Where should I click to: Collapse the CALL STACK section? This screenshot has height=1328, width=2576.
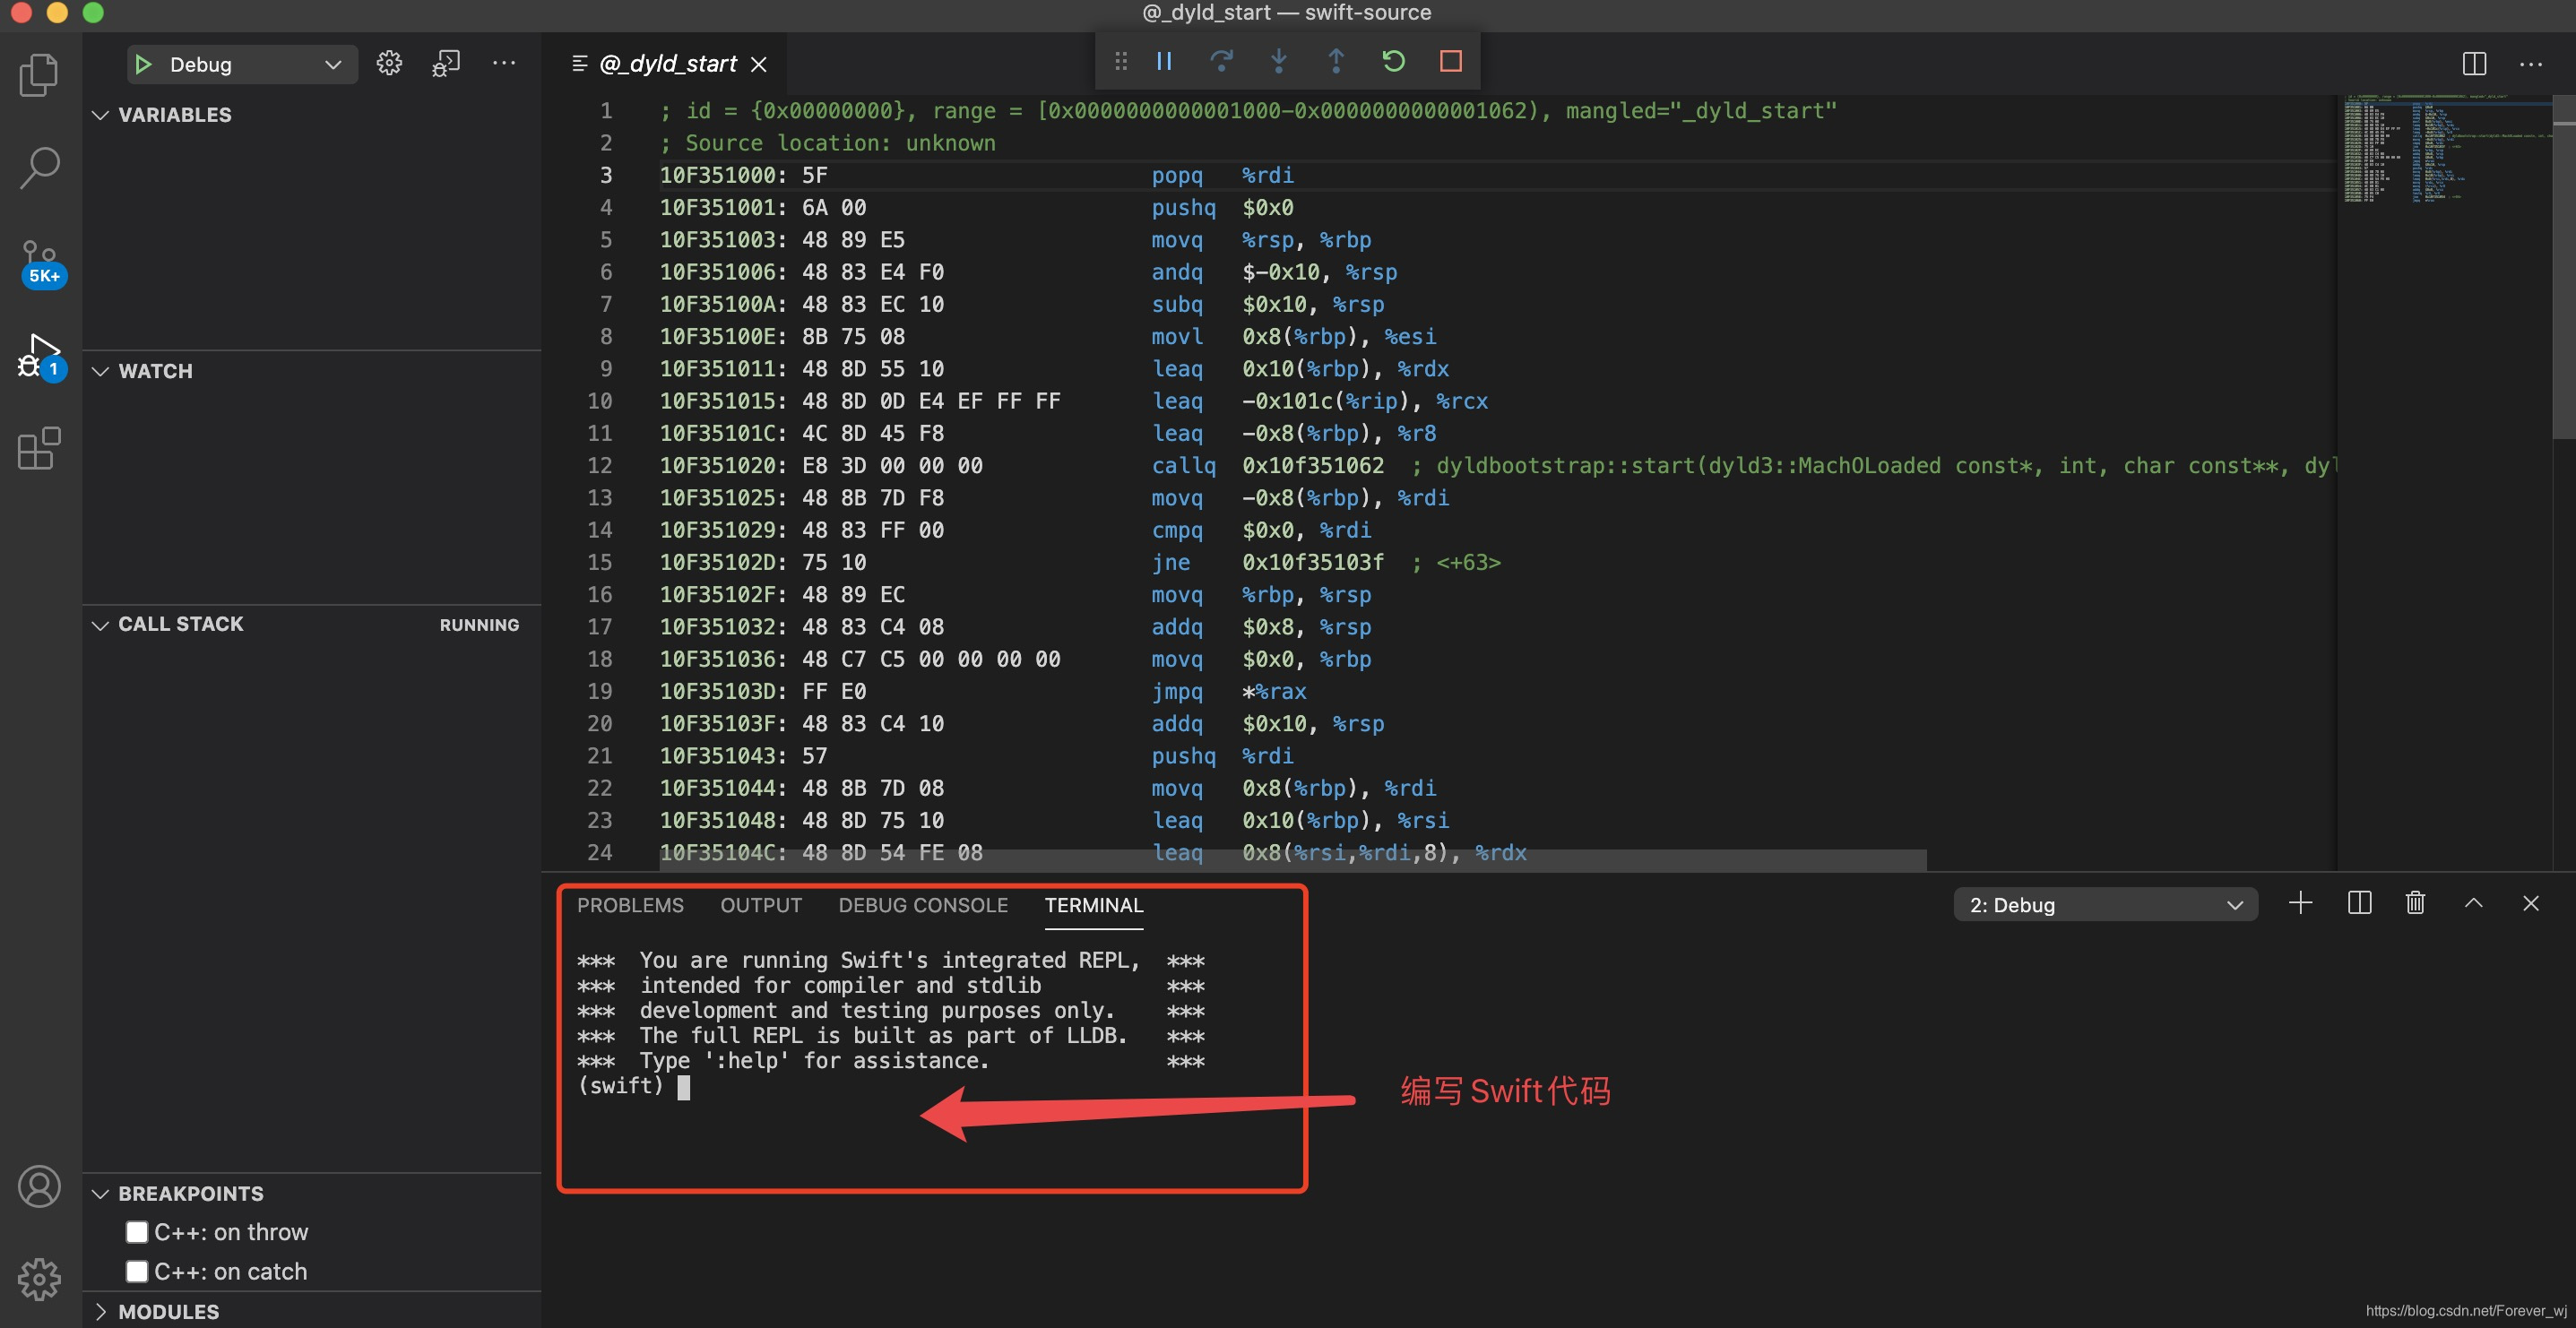[181, 624]
